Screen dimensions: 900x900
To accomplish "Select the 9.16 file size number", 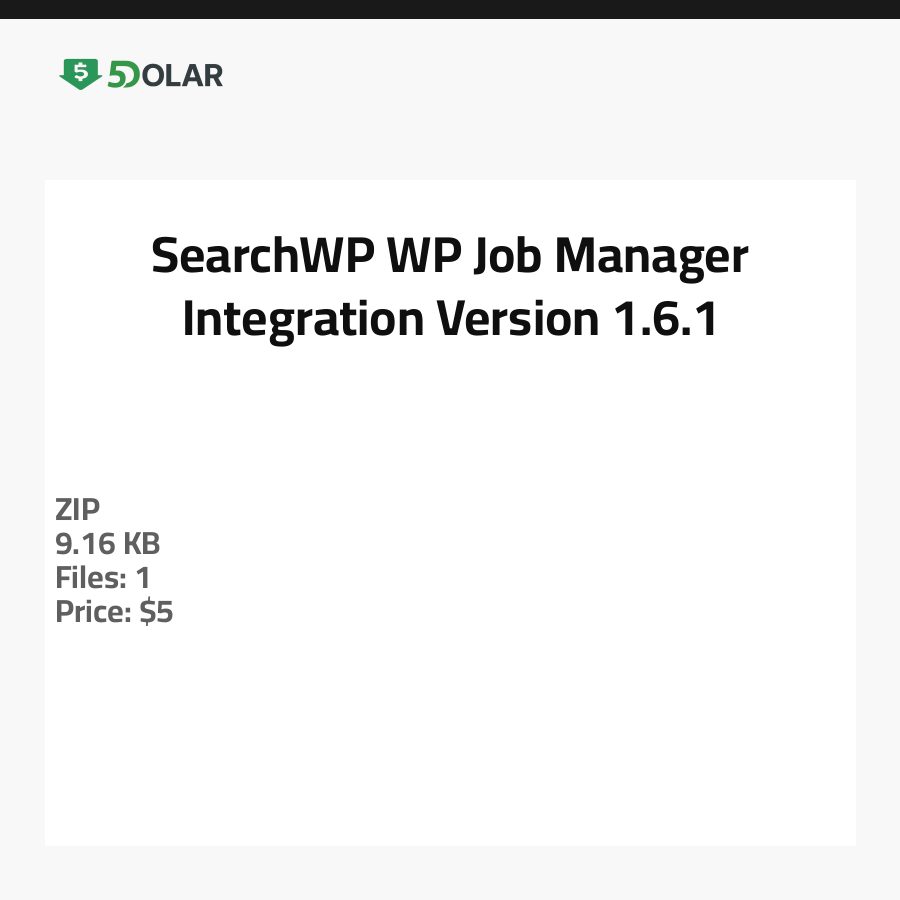I will 84,544.
